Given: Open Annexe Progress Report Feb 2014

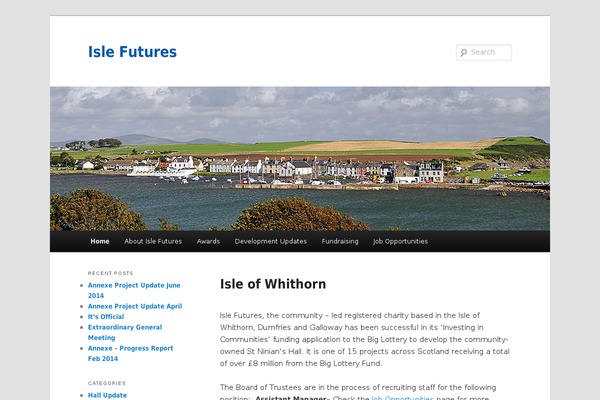Looking at the screenshot, I should 130,353.
